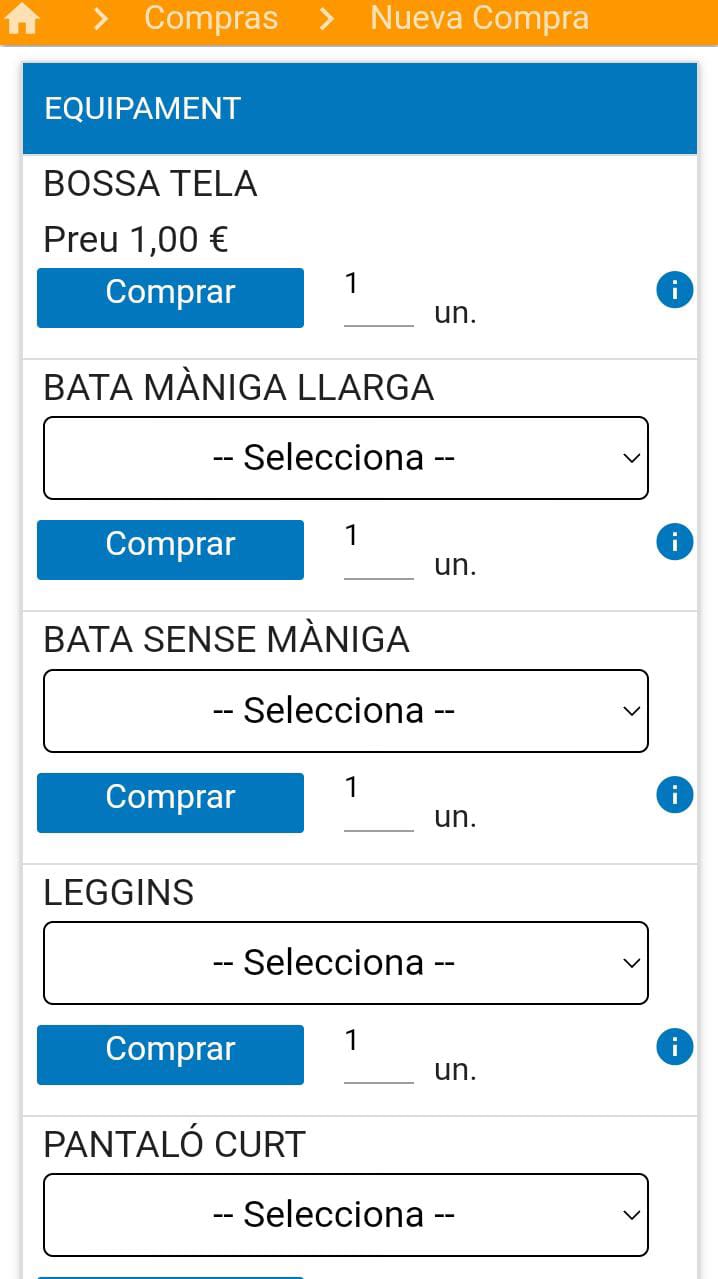The width and height of the screenshot is (718, 1279).
Task: Click the LEGGINS info icon
Action: tap(675, 1047)
